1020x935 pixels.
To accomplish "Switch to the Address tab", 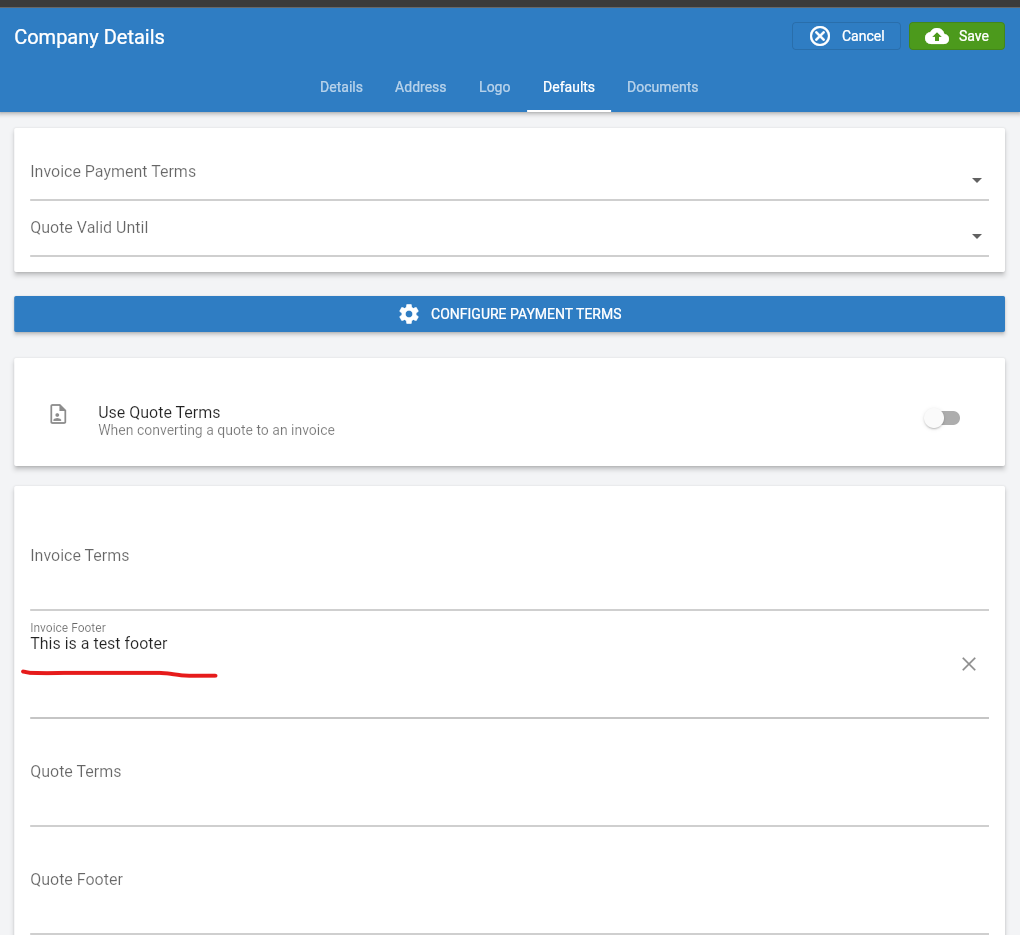I will pos(420,87).
